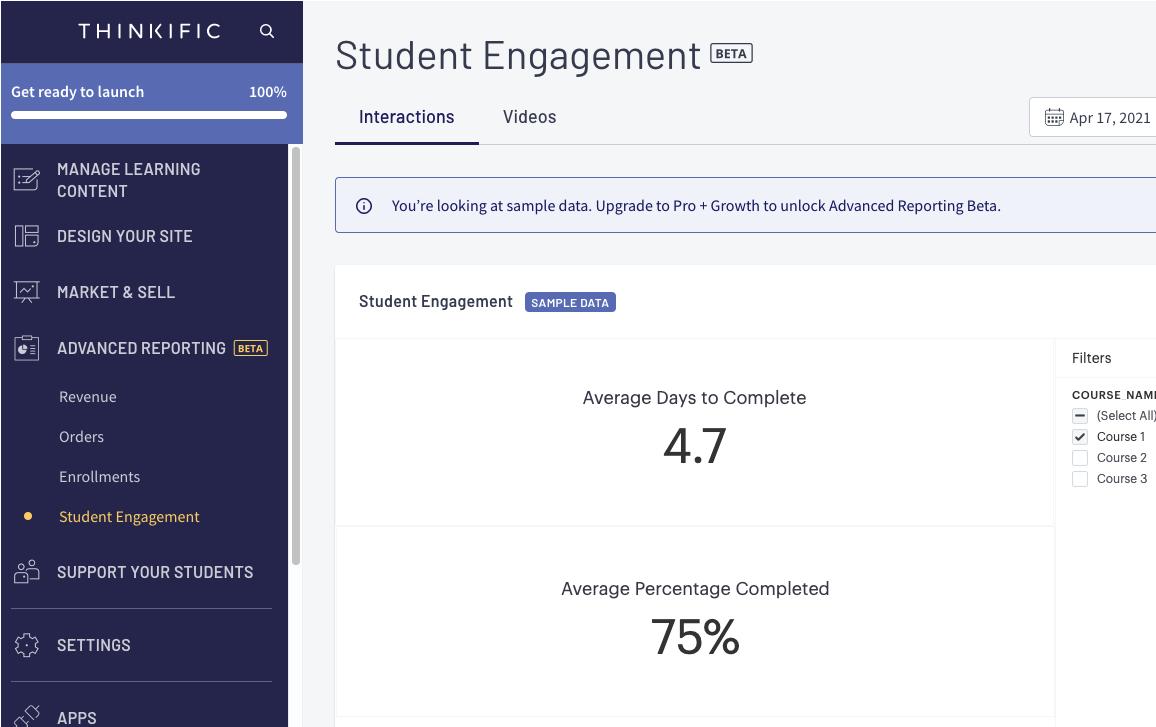The height and width of the screenshot is (727, 1156).
Task: Open the Apr 17, 2021 date picker
Action: 1097,118
